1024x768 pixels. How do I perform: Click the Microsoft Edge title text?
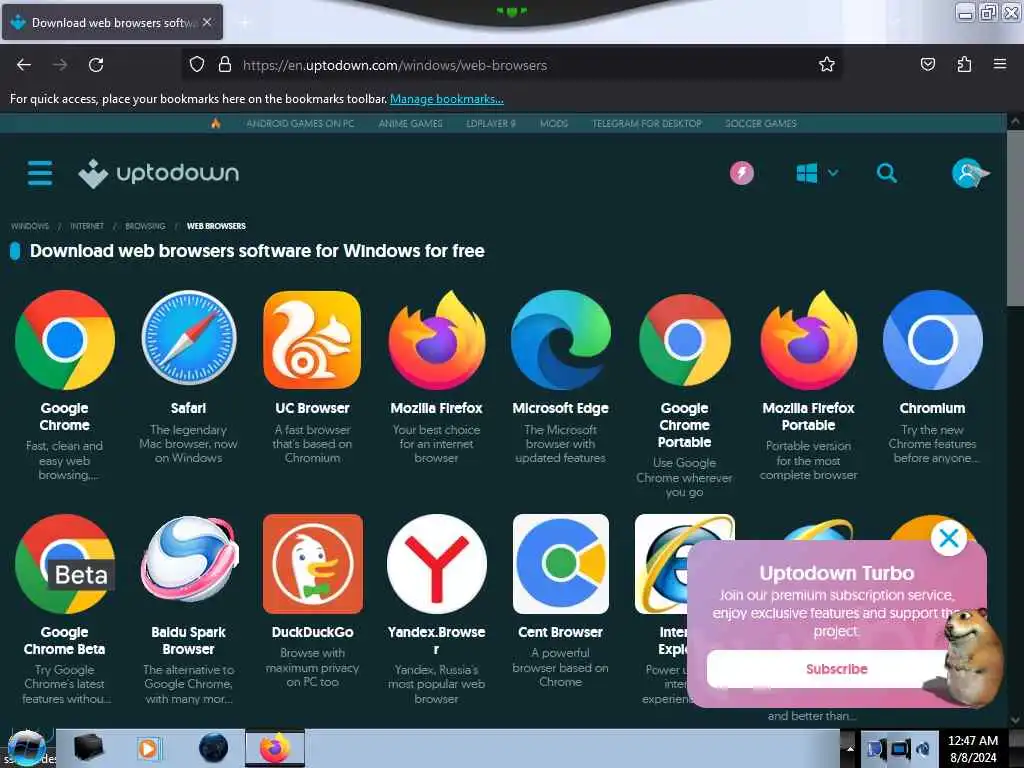tap(560, 408)
